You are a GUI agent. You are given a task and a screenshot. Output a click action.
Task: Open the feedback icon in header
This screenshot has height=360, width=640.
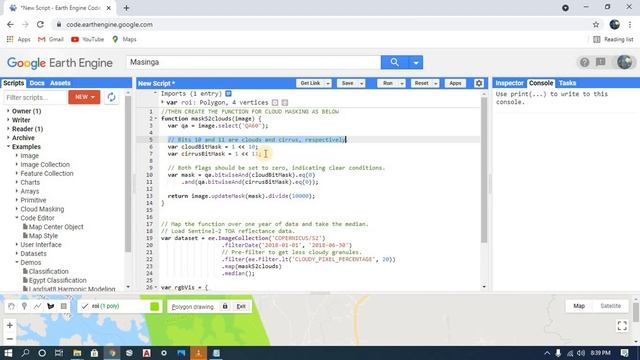click(600, 62)
